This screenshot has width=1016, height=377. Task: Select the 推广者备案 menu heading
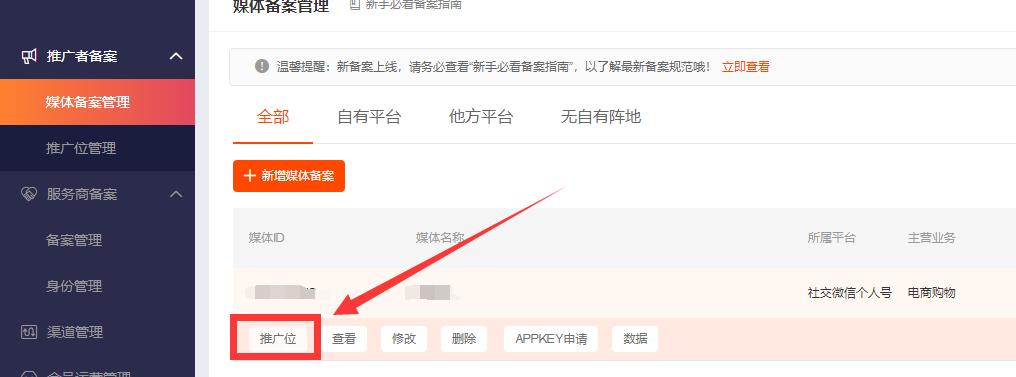tap(82, 56)
